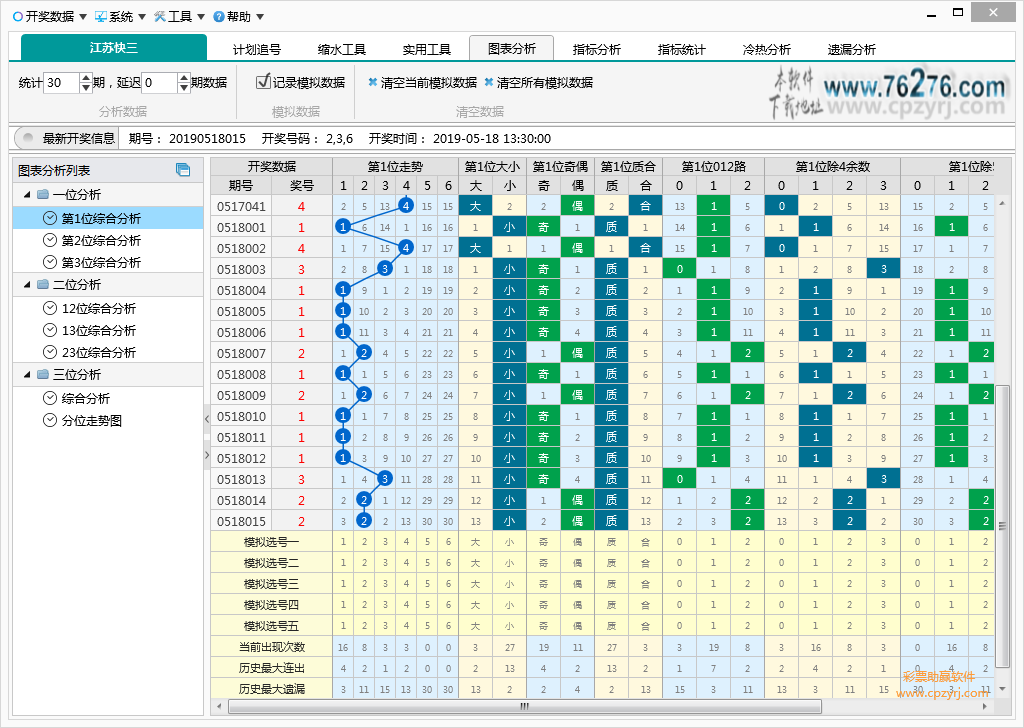
Task: Select 13位综合分析 in the tree
Action: click(x=108, y=330)
